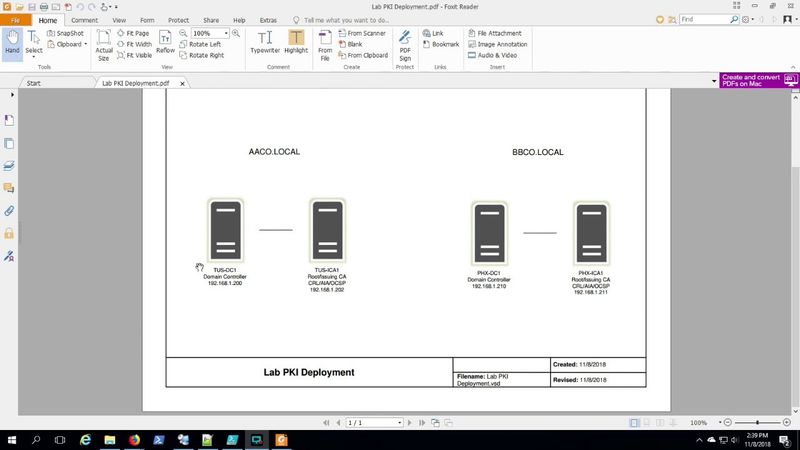800x450 pixels.
Task: Create a Blank PDF
Action: click(350, 44)
